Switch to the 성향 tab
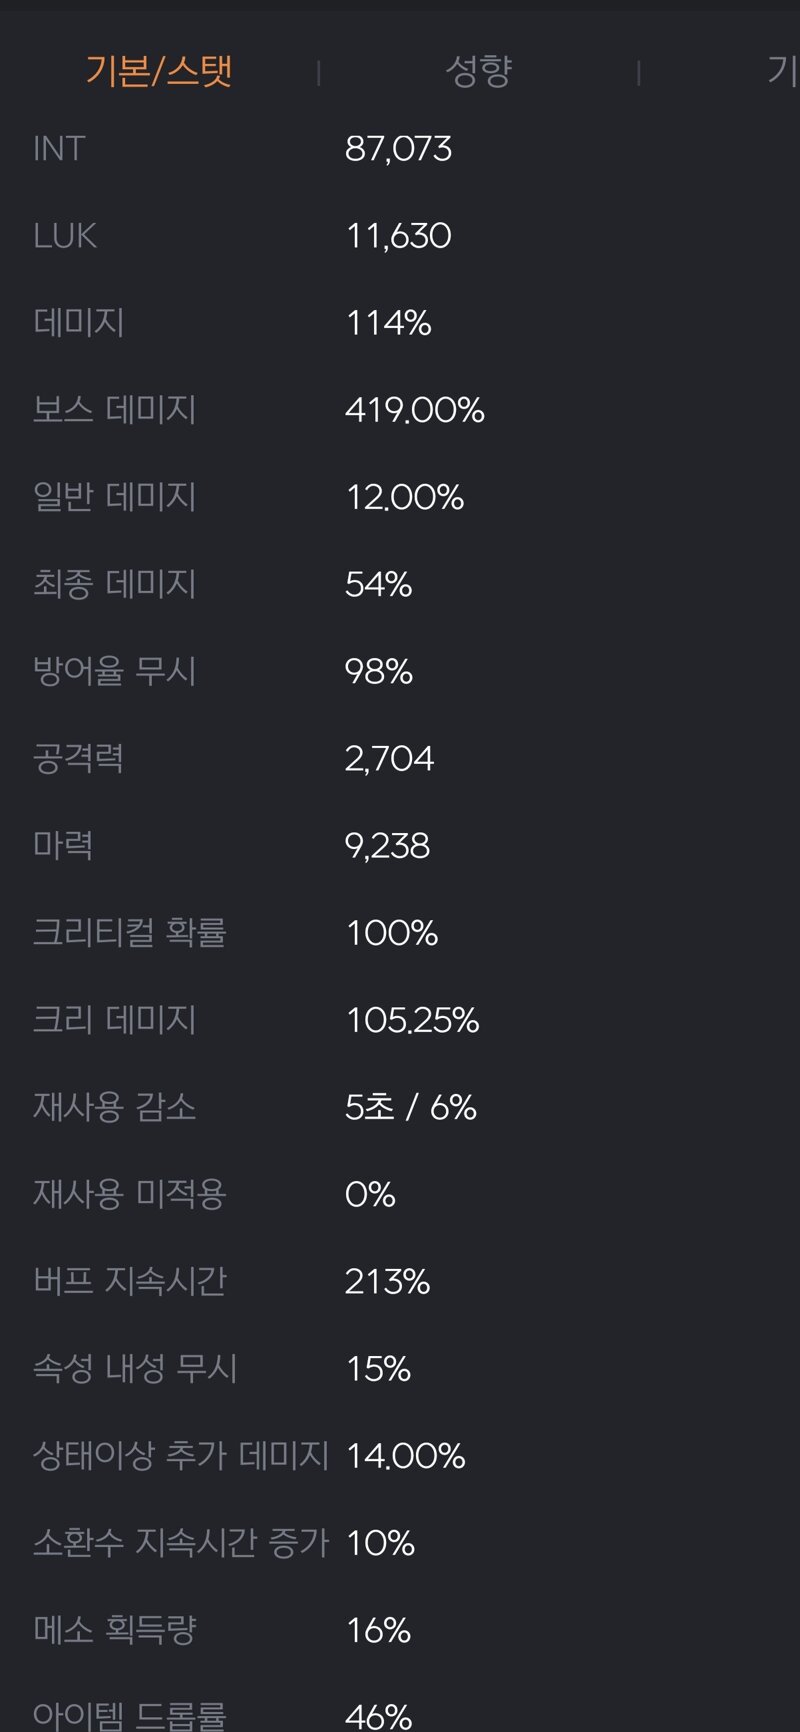The height and width of the screenshot is (1732, 800). [x=478, y=71]
